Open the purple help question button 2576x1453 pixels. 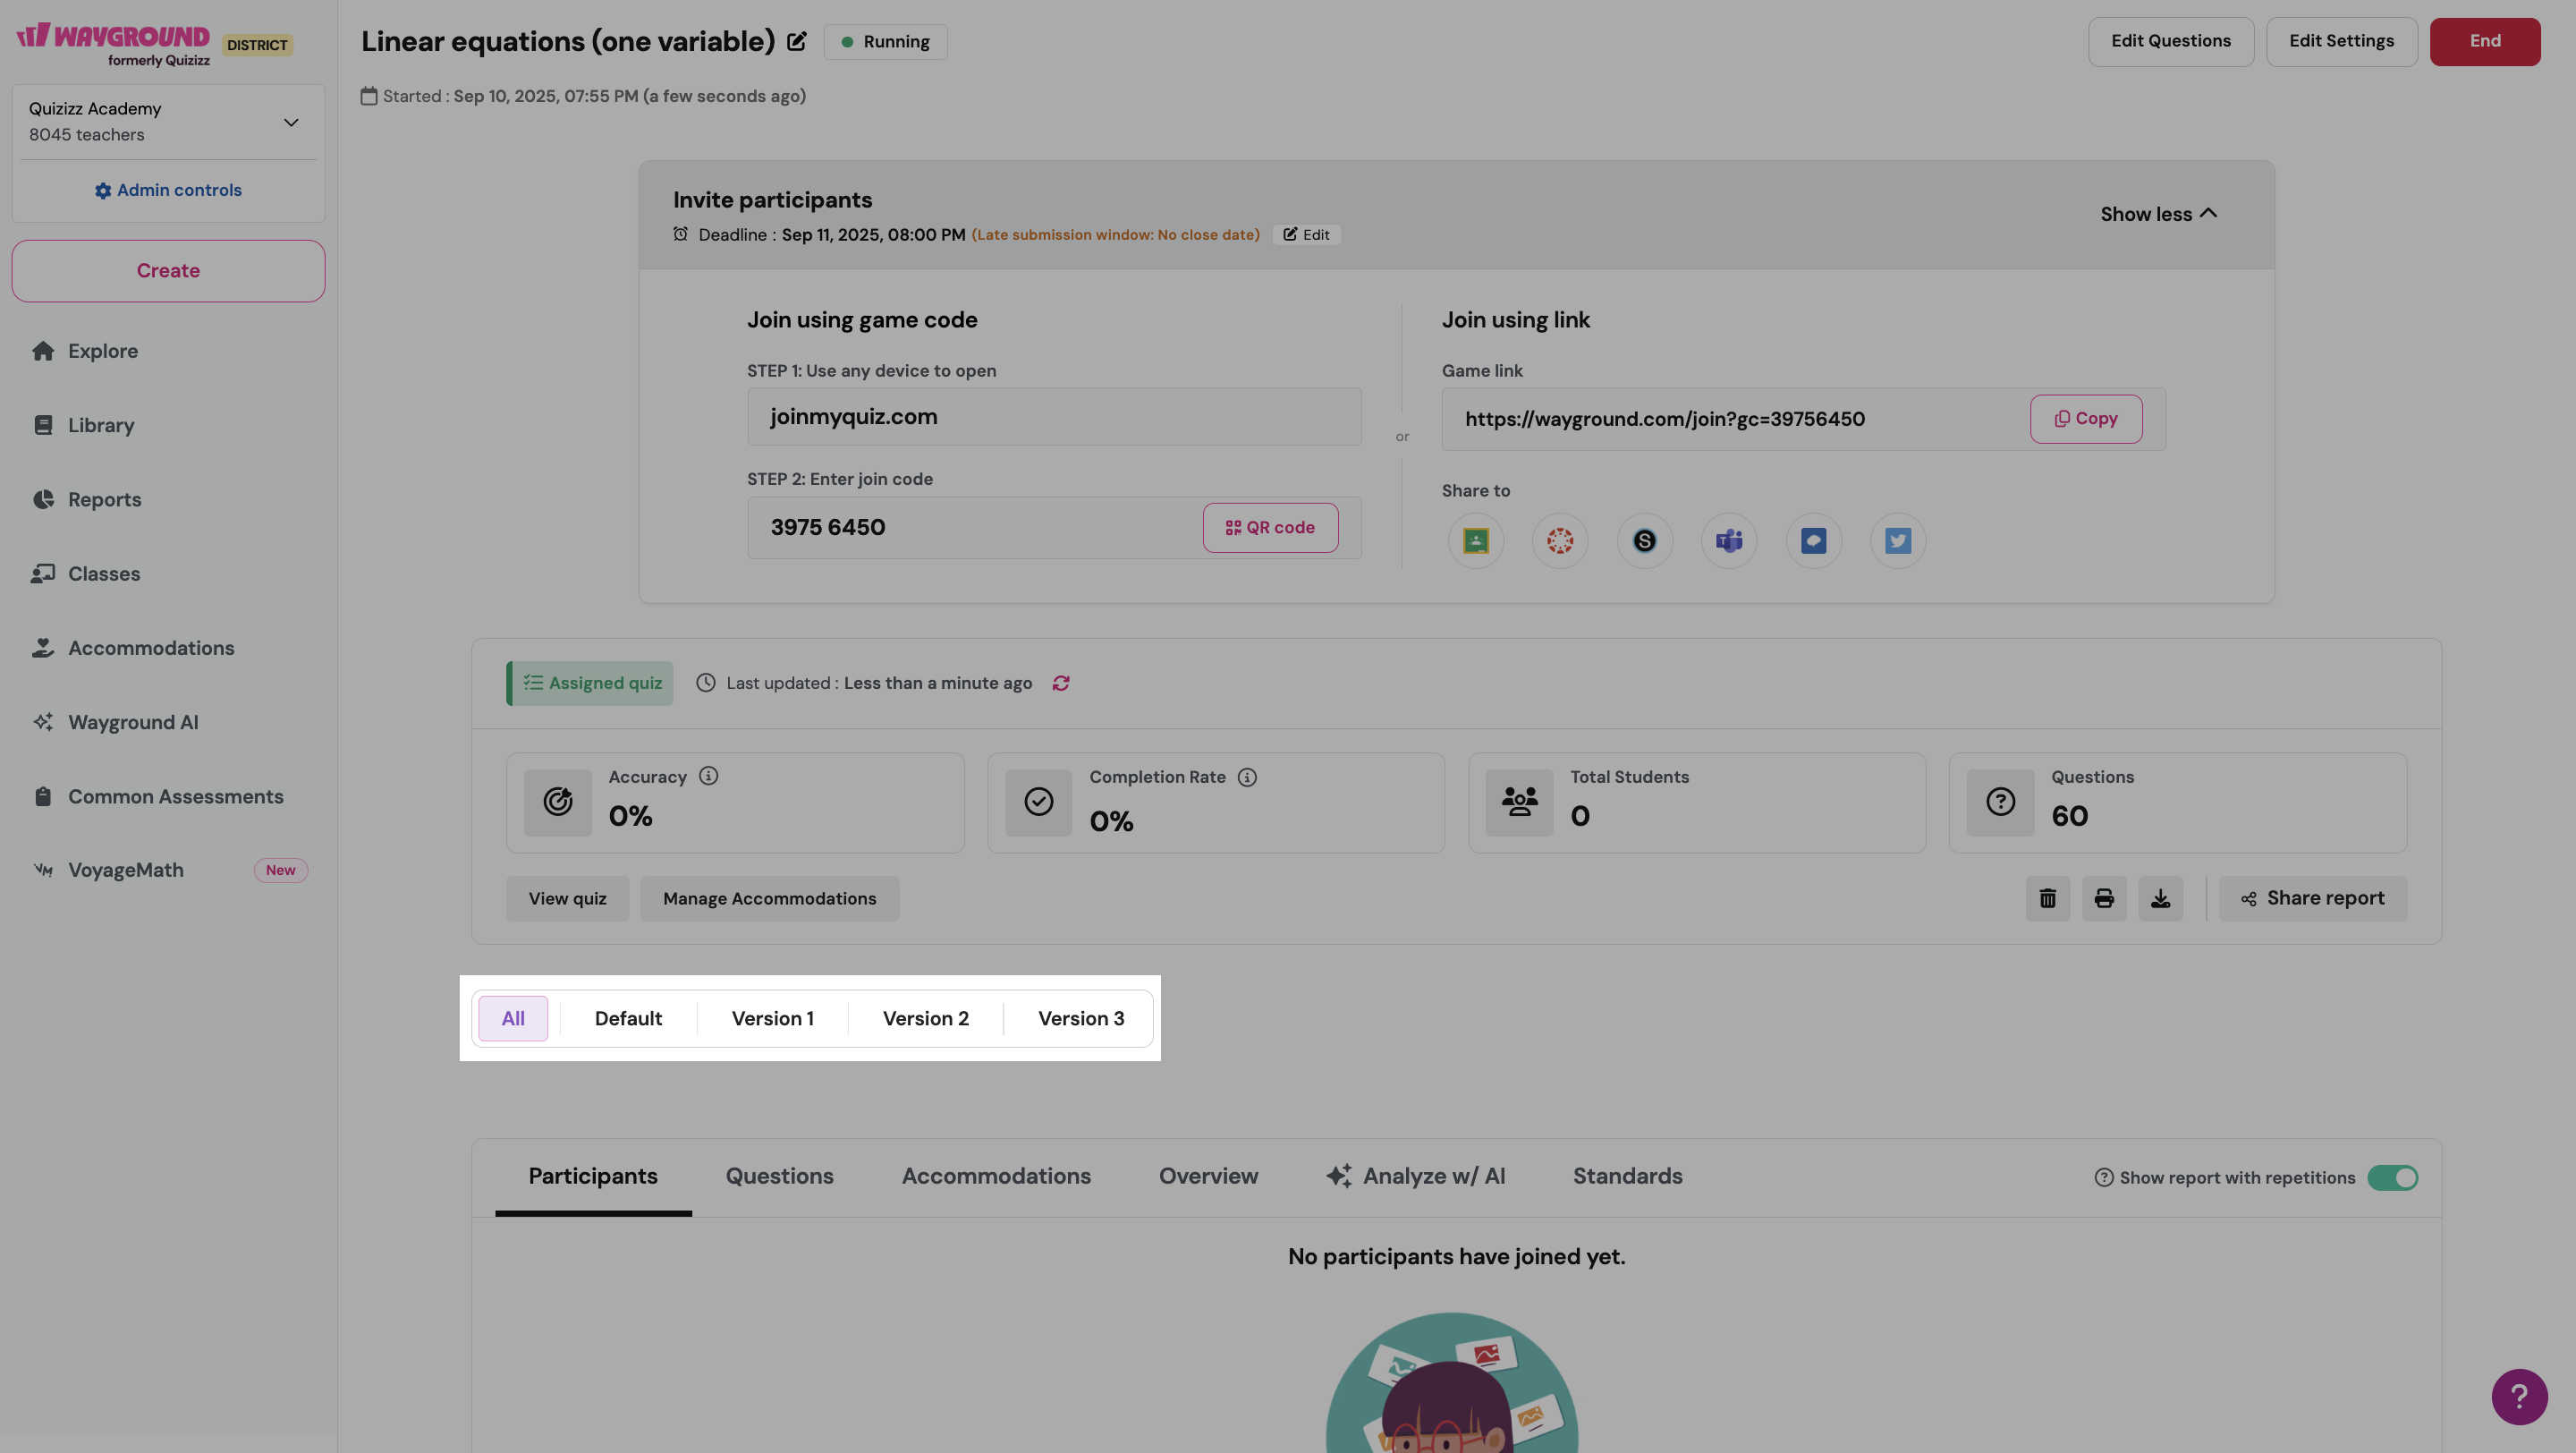point(2518,1396)
